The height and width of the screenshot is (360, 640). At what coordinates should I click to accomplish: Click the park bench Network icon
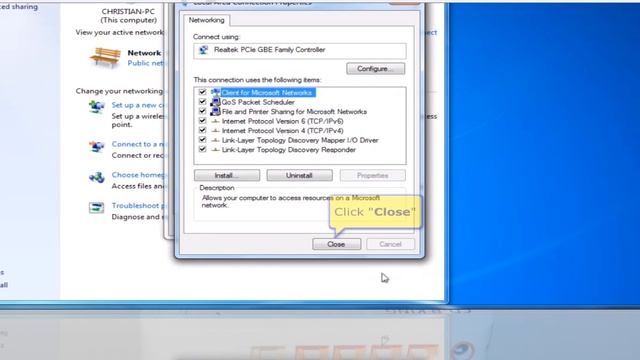tap(105, 58)
